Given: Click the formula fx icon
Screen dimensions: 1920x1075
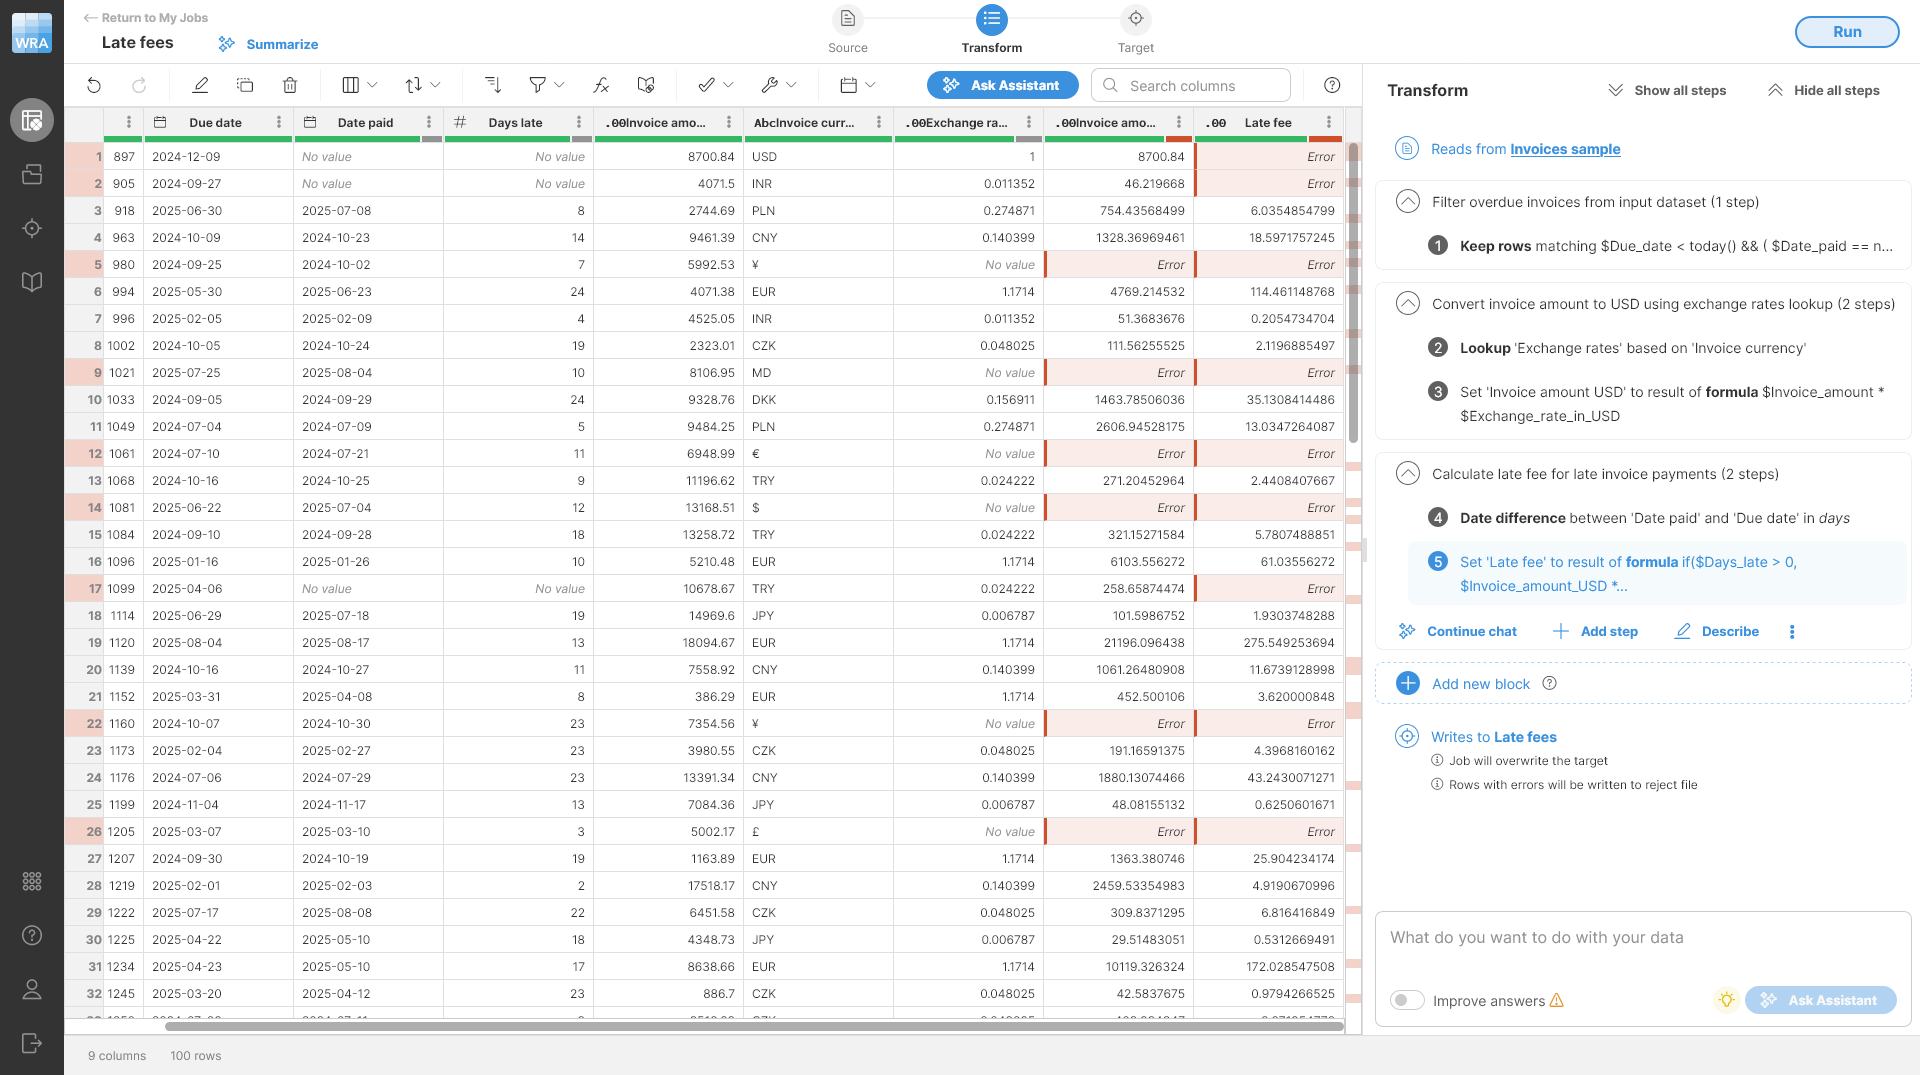Looking at the screenshot, I should tap(601, 85).
